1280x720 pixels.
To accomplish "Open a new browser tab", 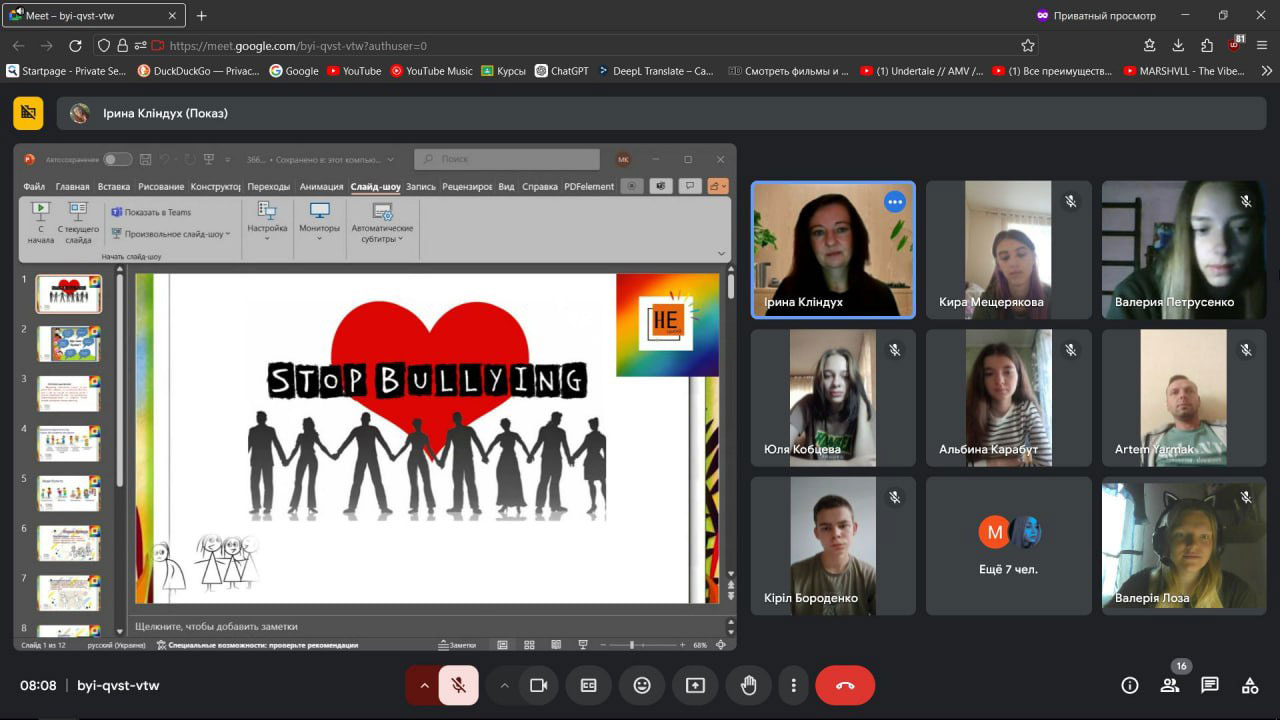I will coord(202,15).
